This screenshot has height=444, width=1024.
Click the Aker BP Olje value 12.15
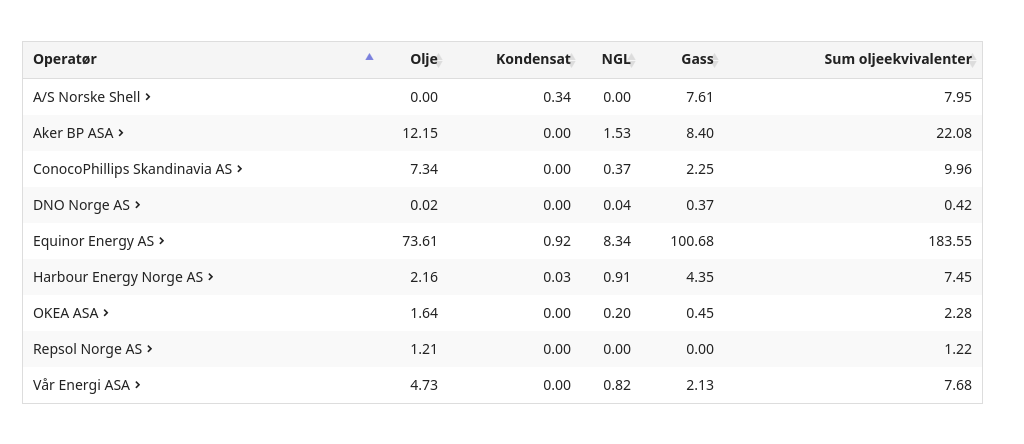tap(420, 133)
